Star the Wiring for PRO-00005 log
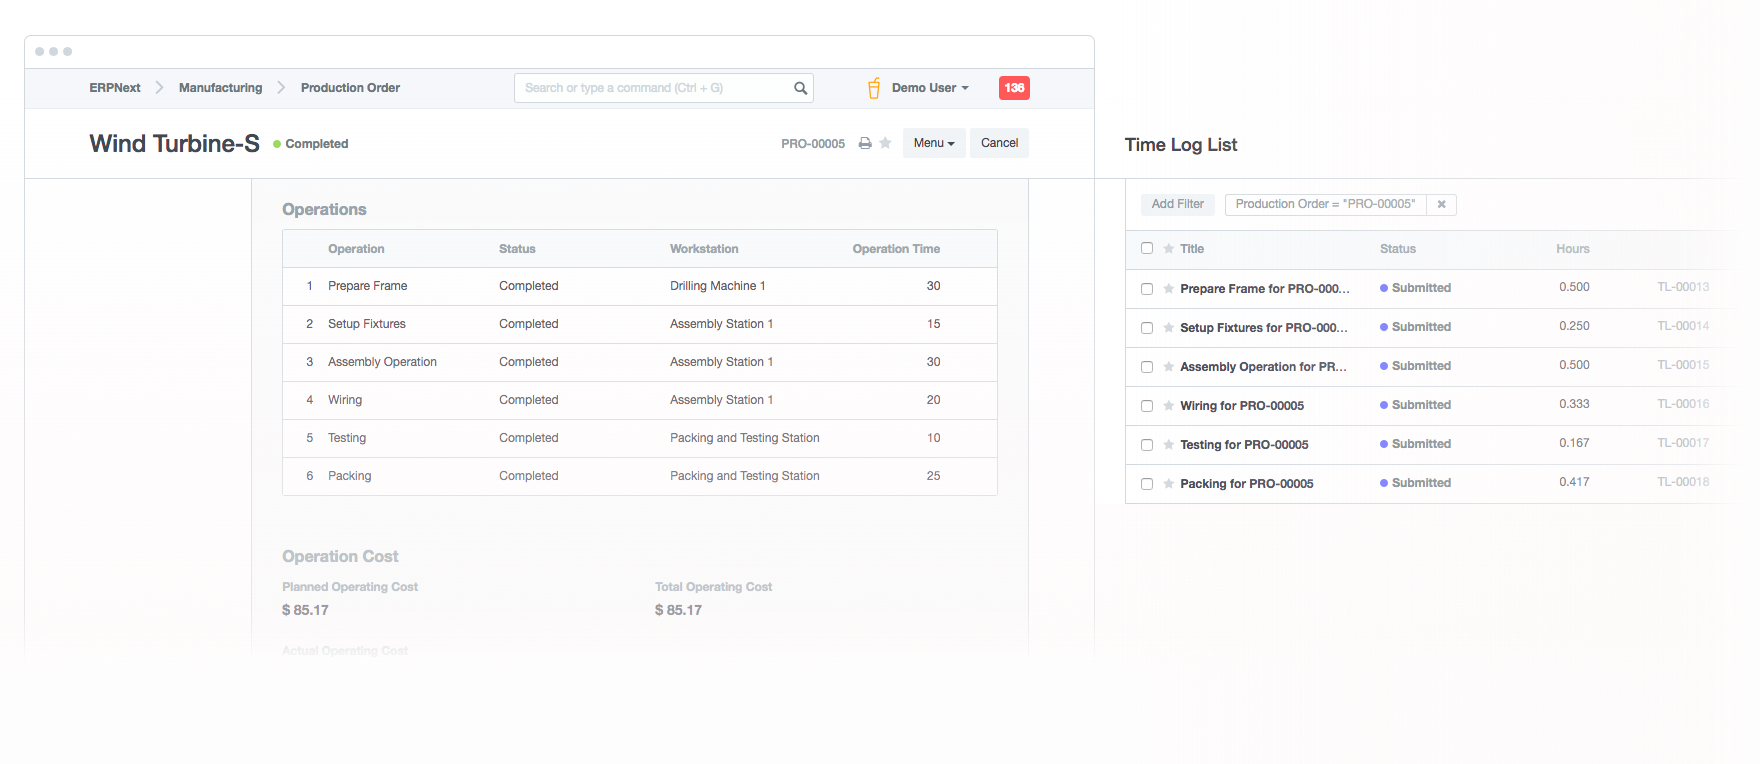The image size is (1760, 764). click(x=1168, y=405)
